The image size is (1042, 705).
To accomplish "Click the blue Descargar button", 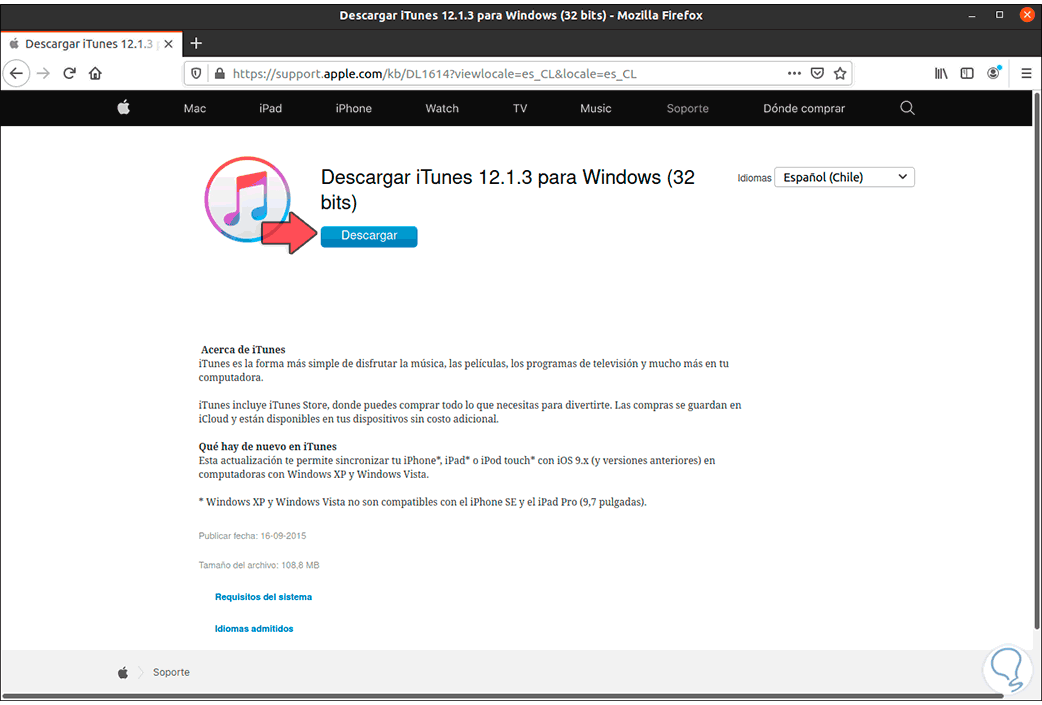I will tap(369, 236).
